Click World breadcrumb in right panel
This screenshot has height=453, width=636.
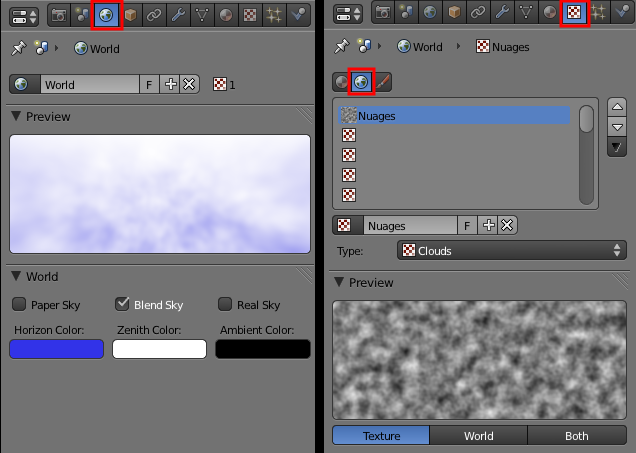pos(420,47)
